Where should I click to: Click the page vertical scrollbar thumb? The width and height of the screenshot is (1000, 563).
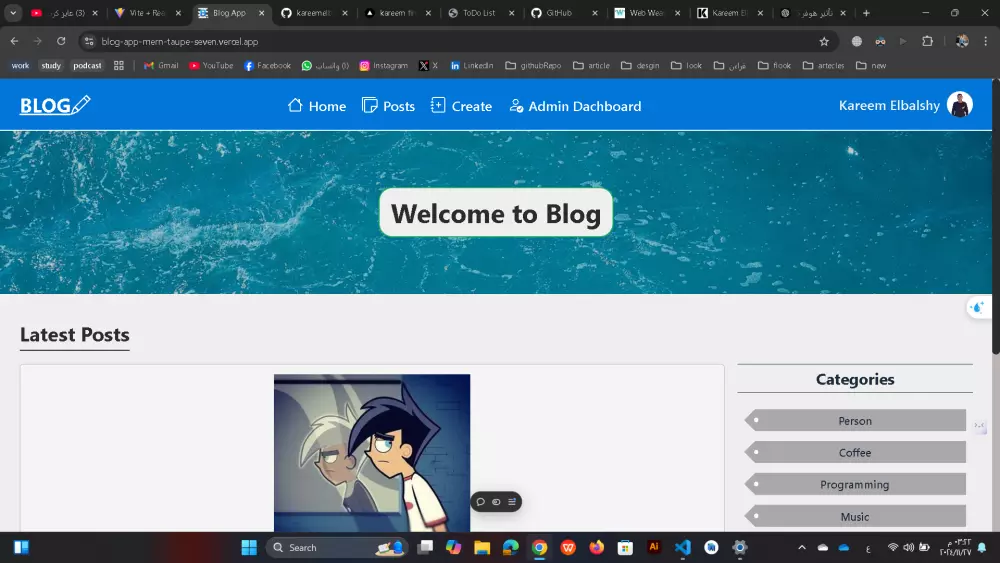coord(996,217)
